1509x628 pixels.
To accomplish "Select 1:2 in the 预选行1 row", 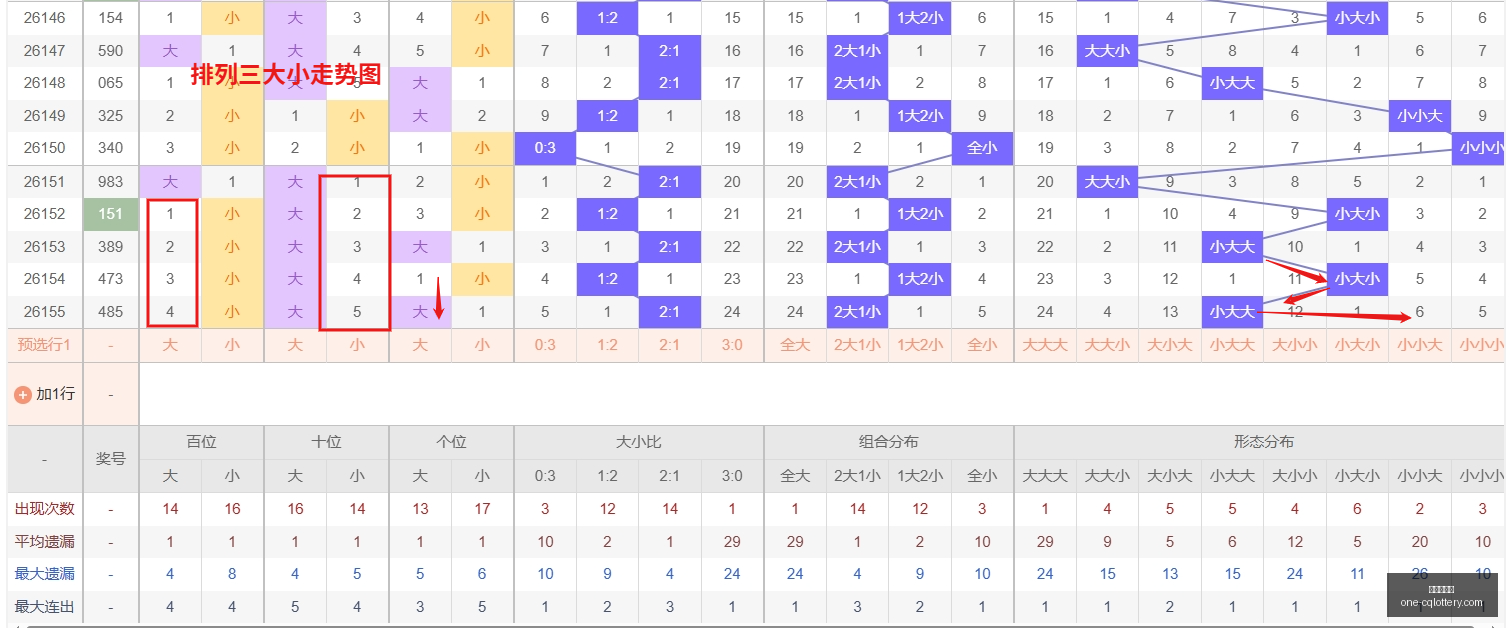I will (607, 345).
